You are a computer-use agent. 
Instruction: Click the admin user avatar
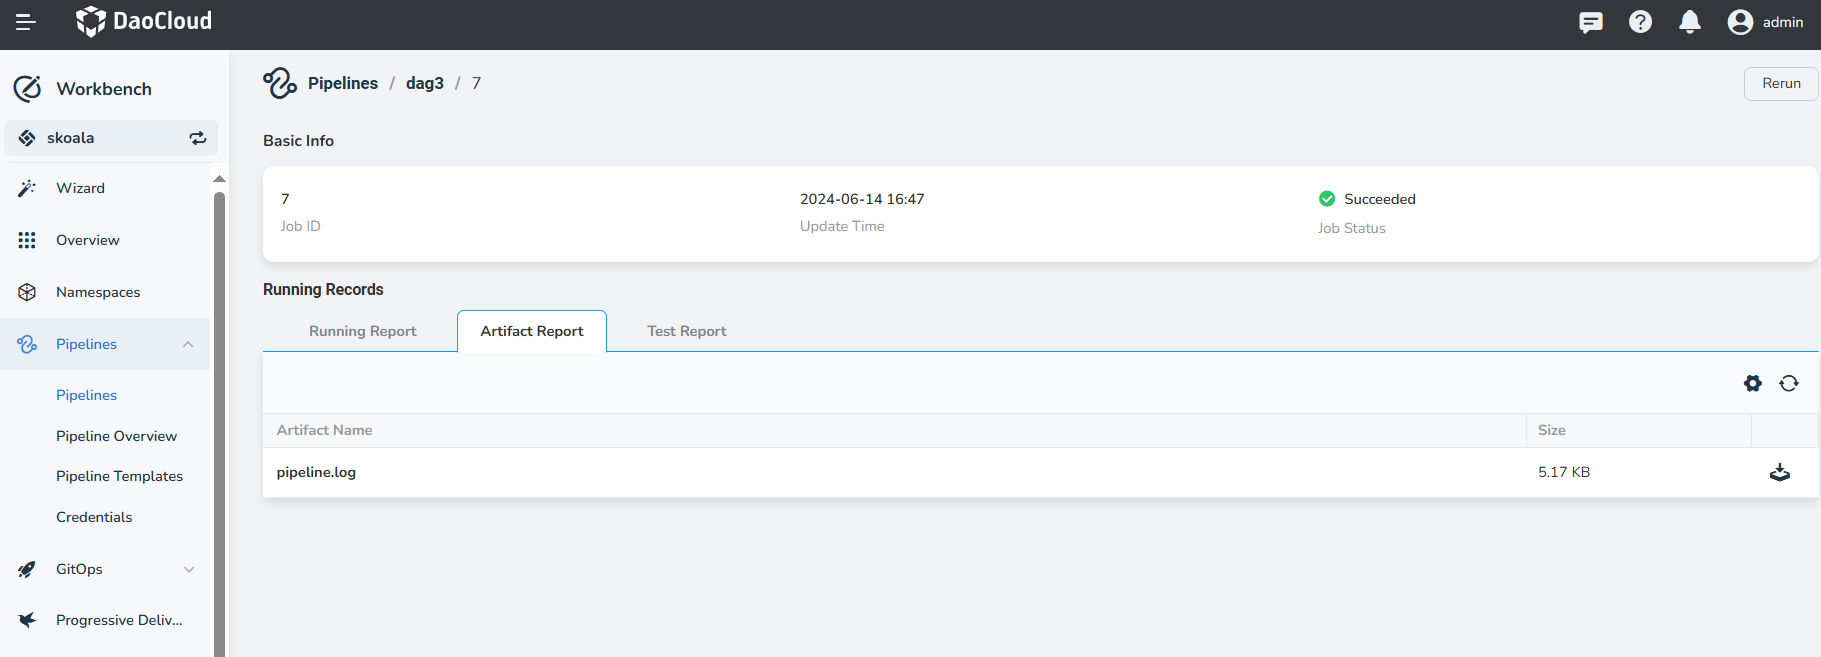pyautogui.click(x=1740, y=22)
